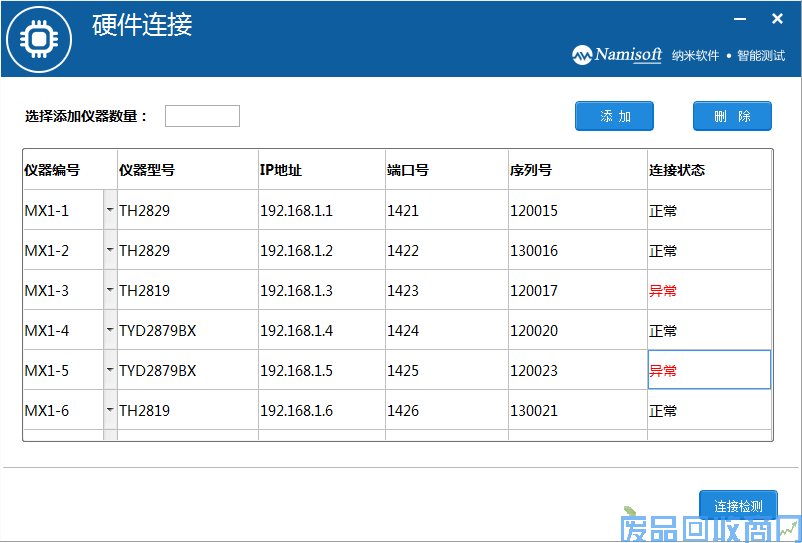Image resolution: width=802 pixels, height=543 pixels.
Task: Expand the MX1-2 instrument number dropdown
Action: (x=110, y=250)
